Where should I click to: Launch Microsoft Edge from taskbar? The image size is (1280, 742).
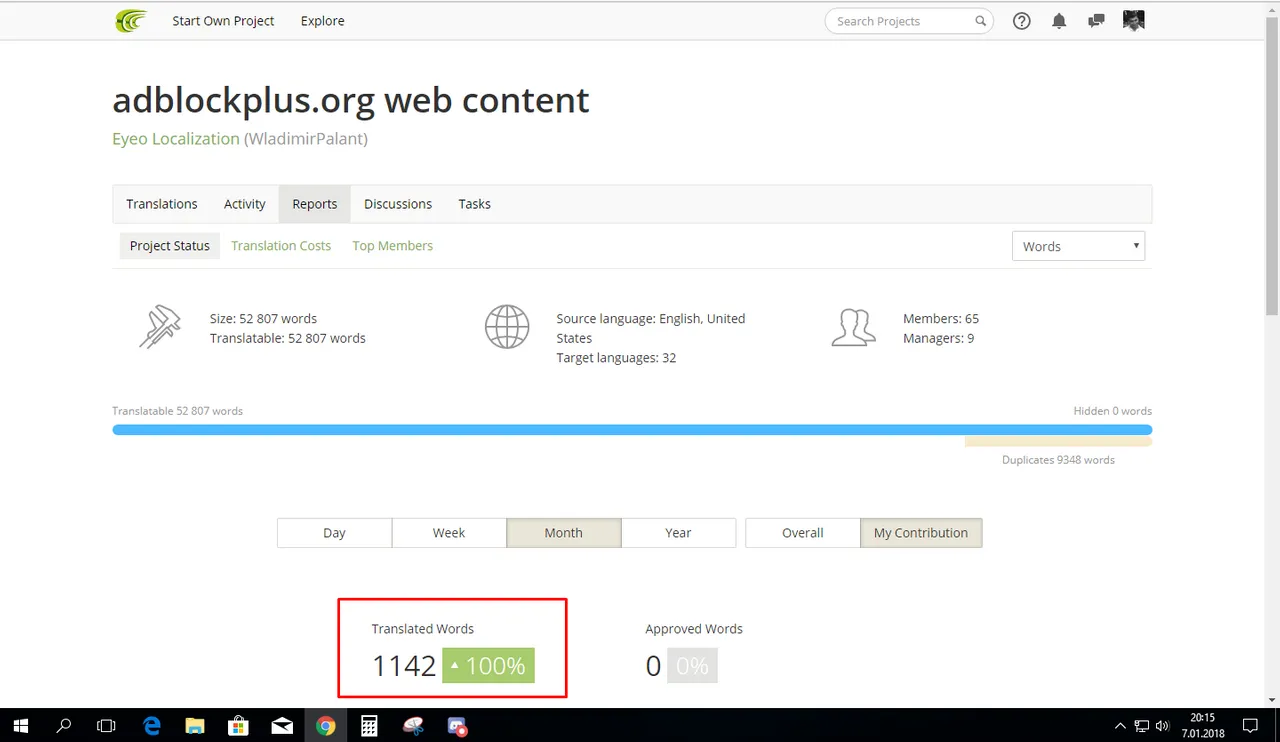click(x=152, y=726)
